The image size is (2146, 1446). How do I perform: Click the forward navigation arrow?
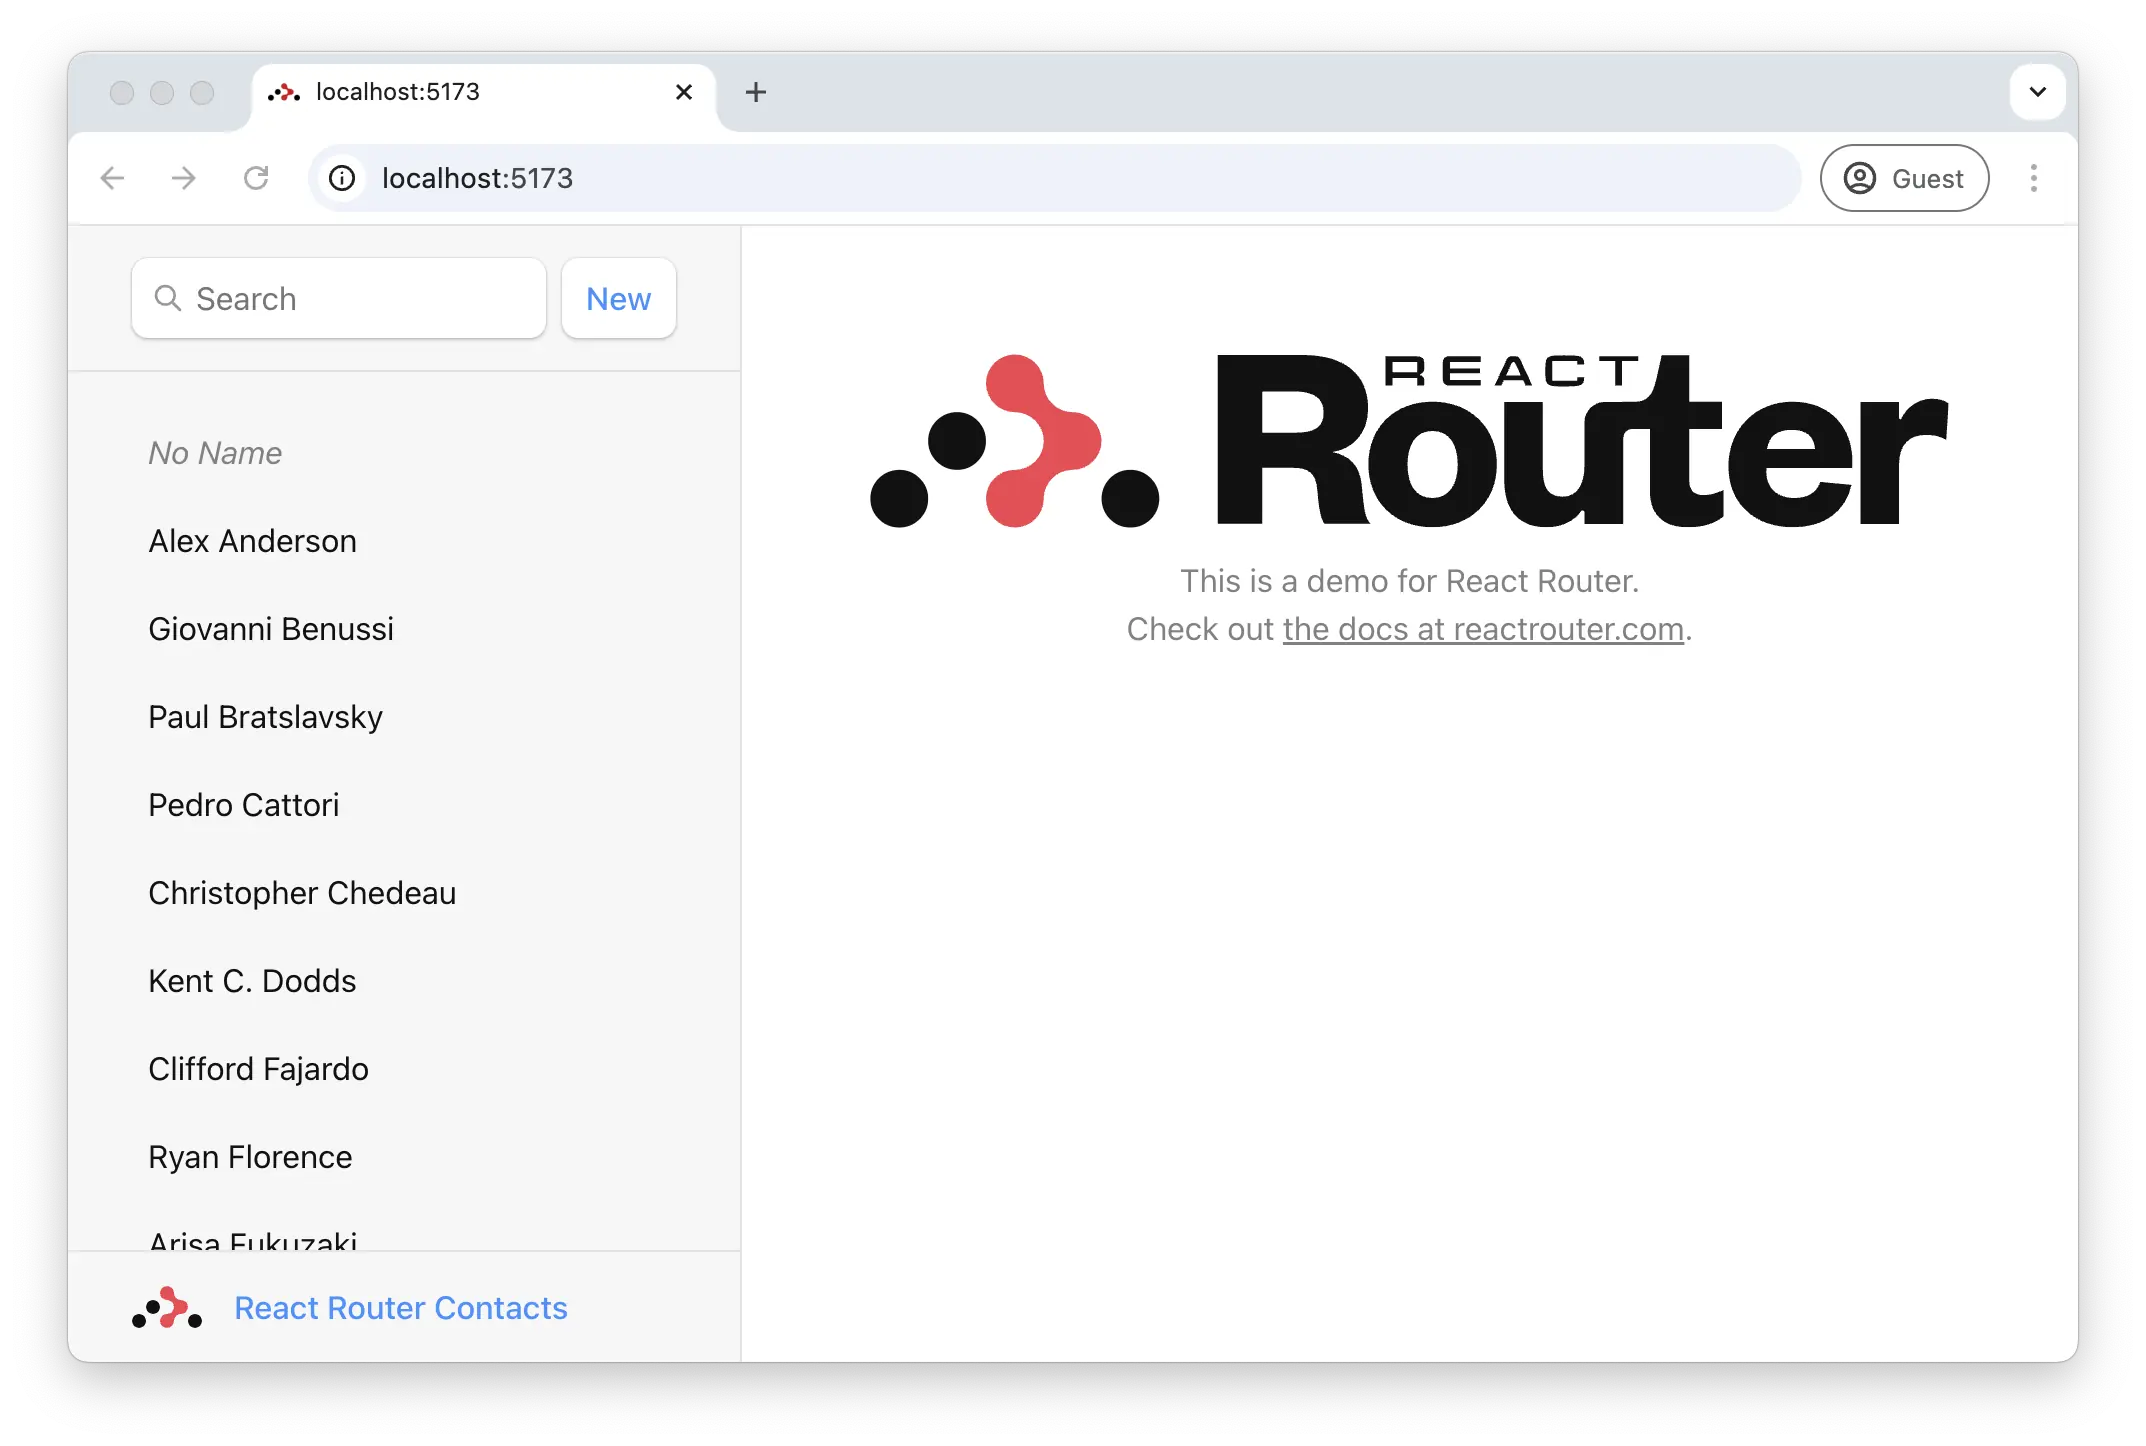click(x=184, y=178)
